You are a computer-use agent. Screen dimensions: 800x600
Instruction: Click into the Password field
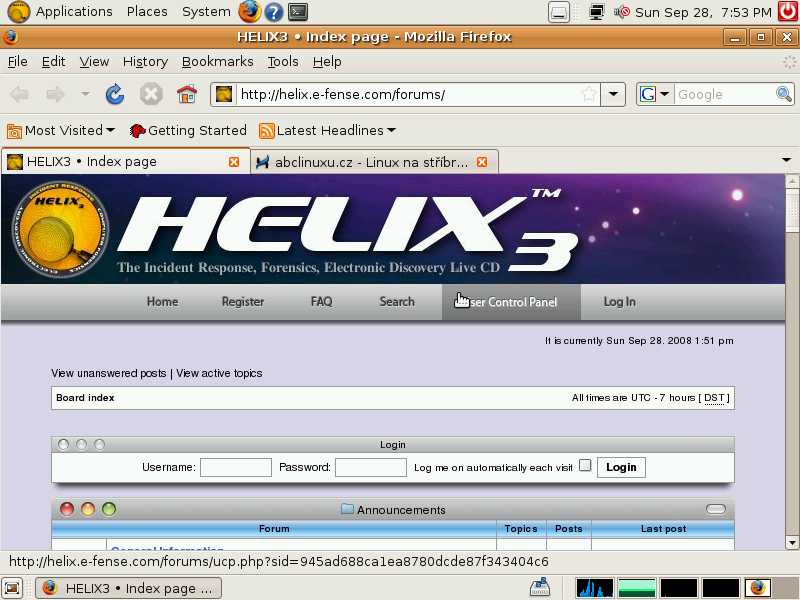371,467
